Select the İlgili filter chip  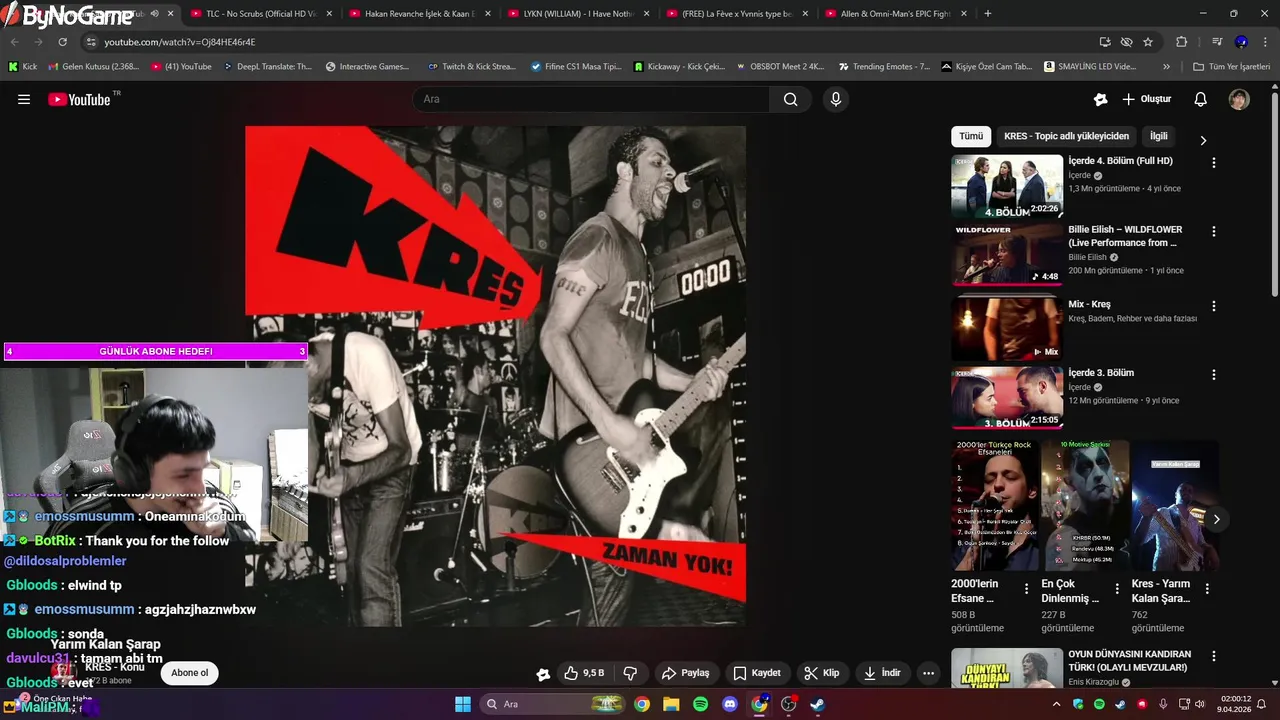[1158, 136]
